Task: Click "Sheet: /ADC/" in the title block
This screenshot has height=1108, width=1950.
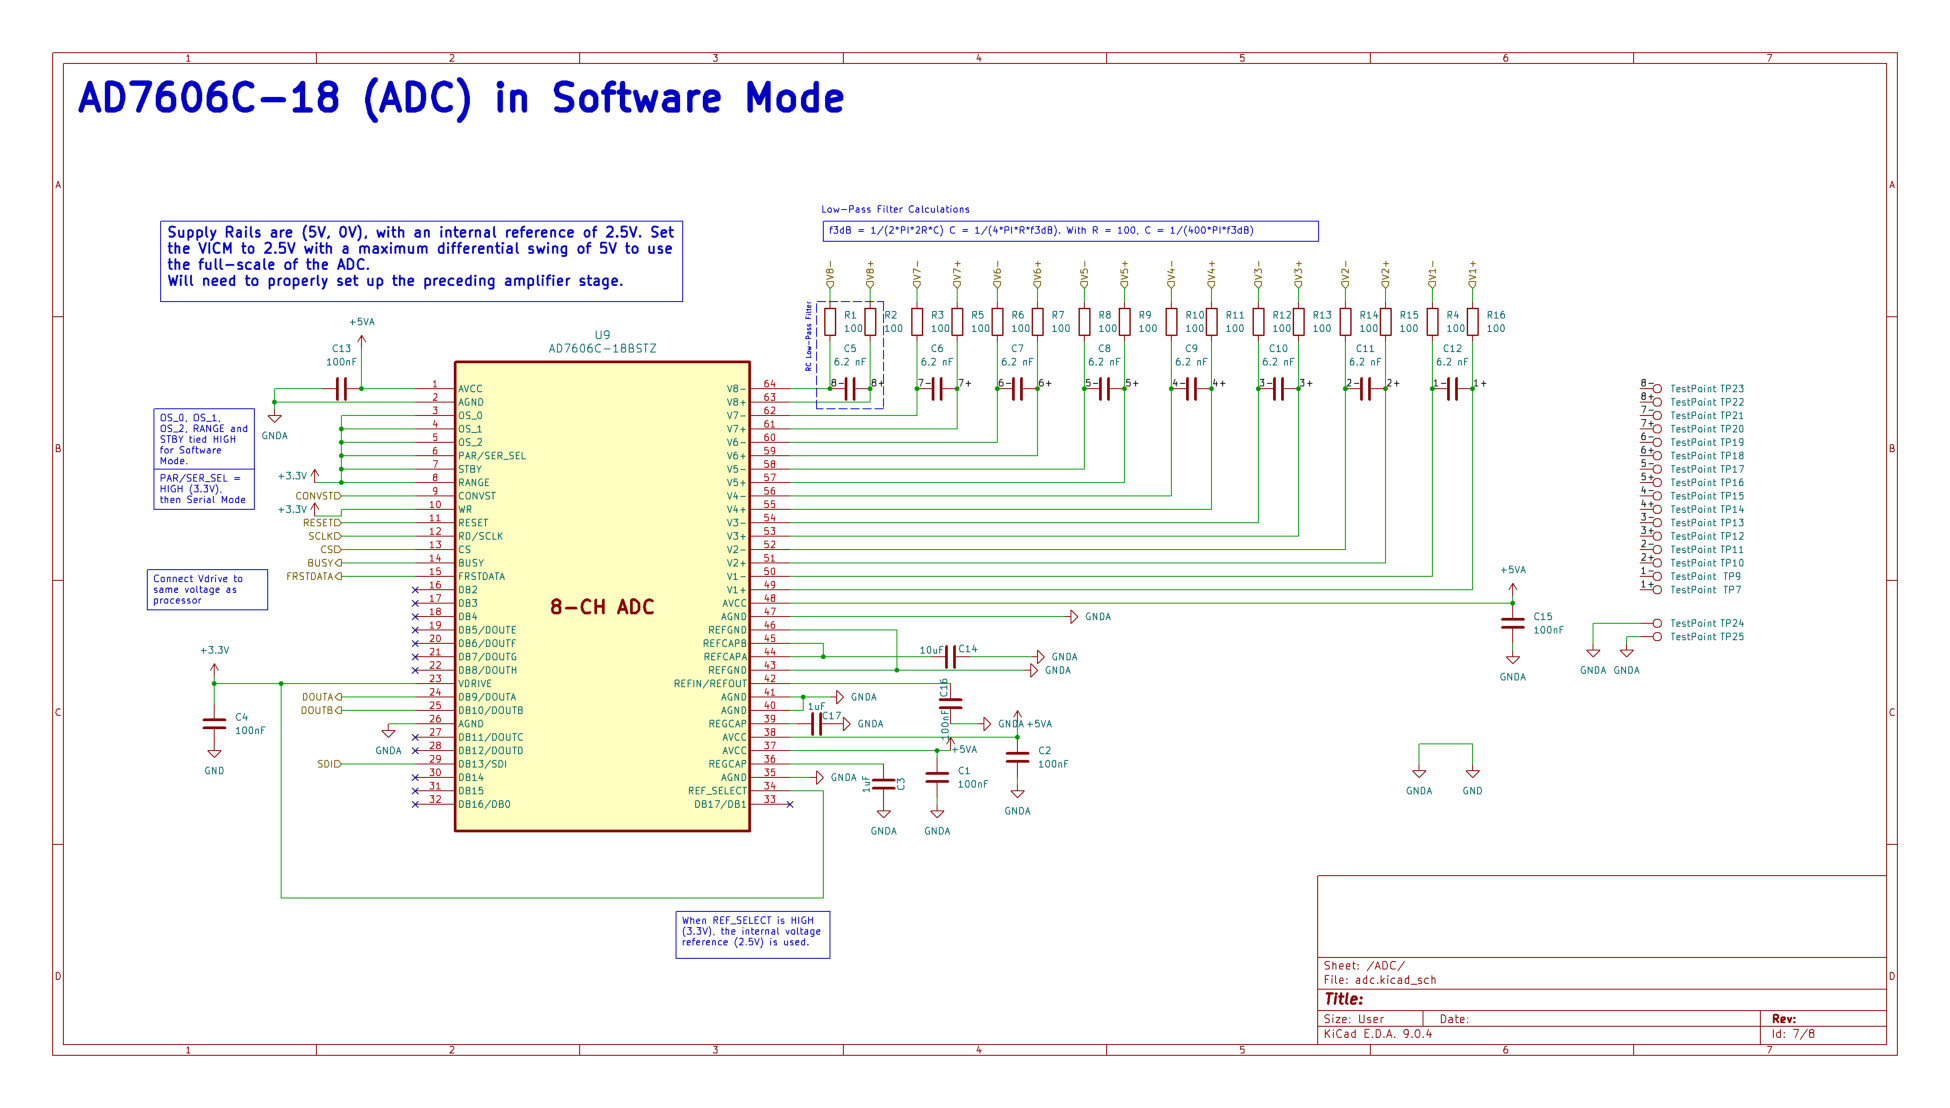Action: click(1364, 966)
